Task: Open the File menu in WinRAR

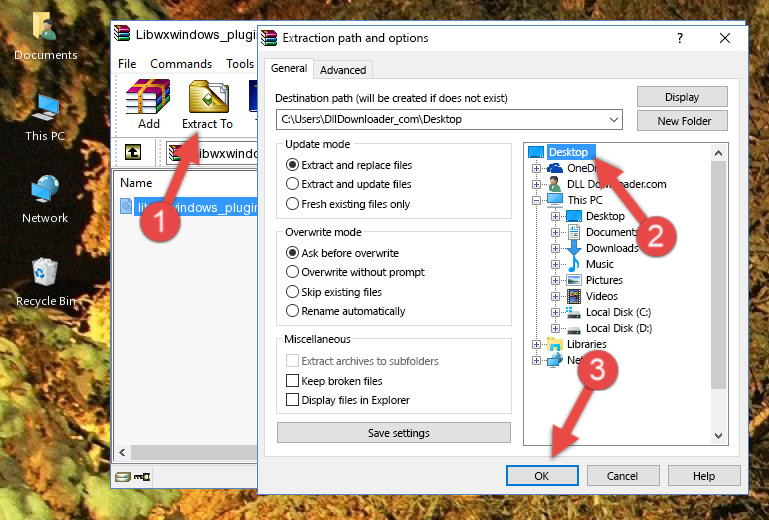Action: [127, 64]
